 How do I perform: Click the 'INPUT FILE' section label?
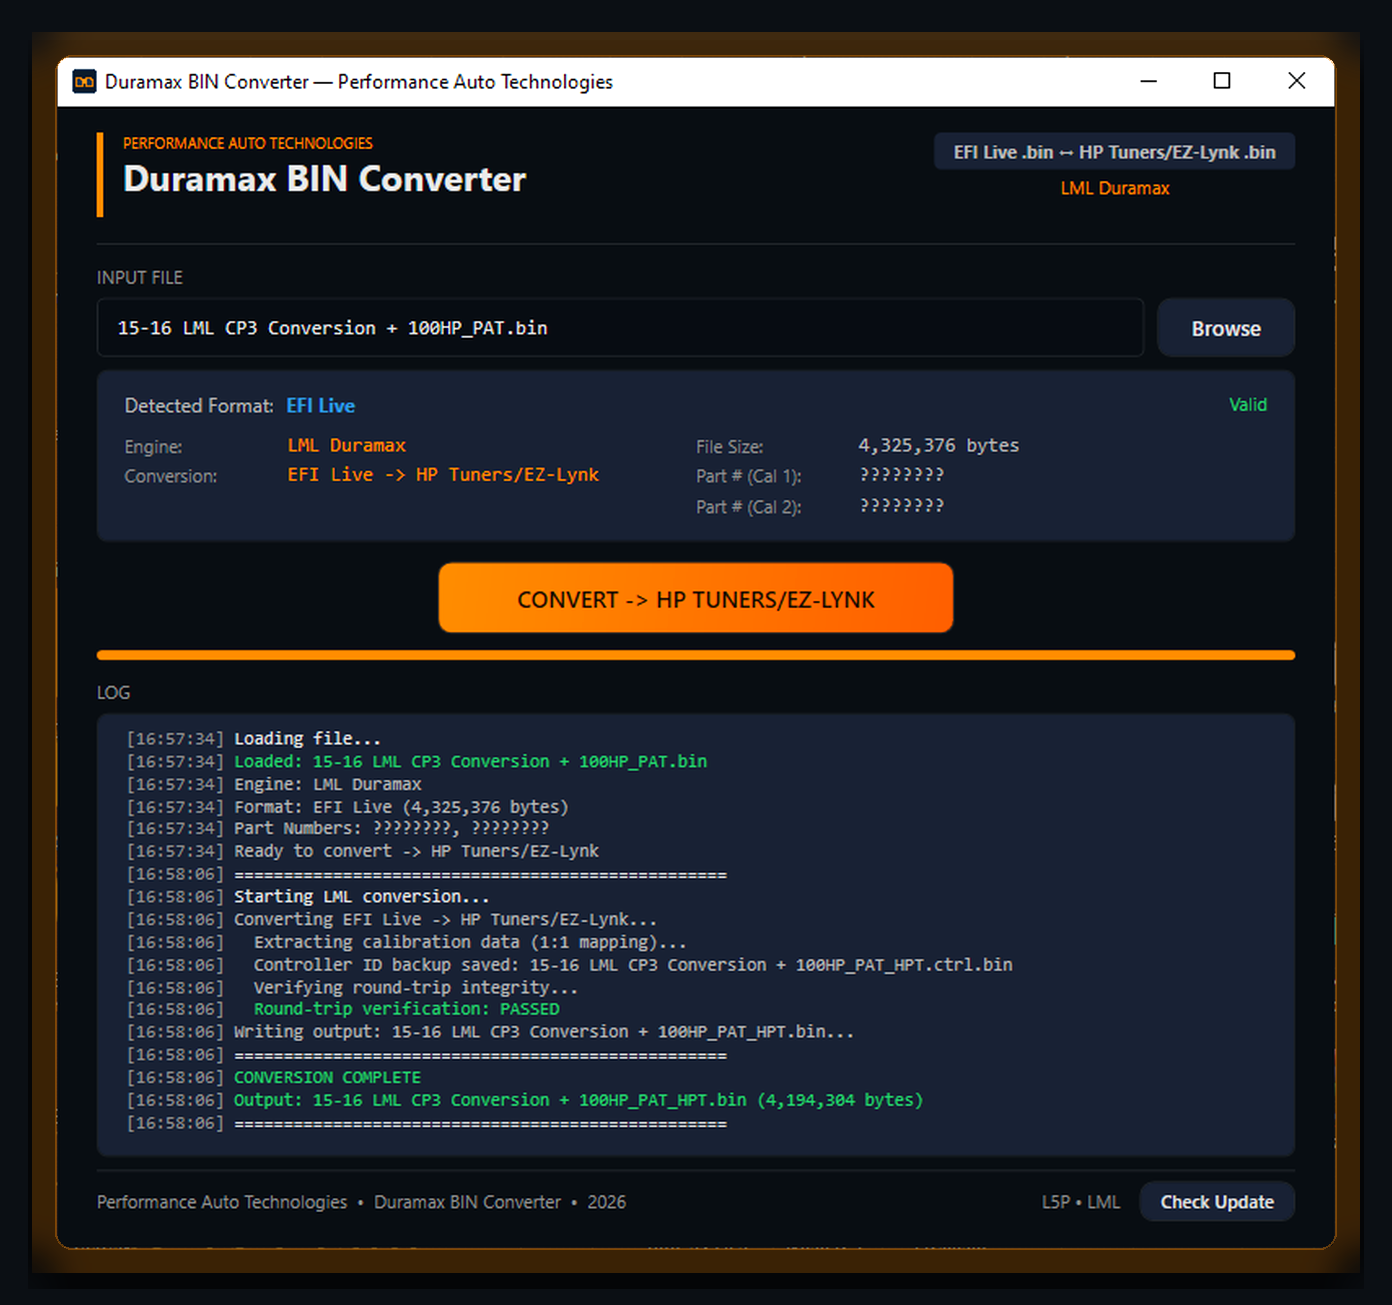coord(140,278)
